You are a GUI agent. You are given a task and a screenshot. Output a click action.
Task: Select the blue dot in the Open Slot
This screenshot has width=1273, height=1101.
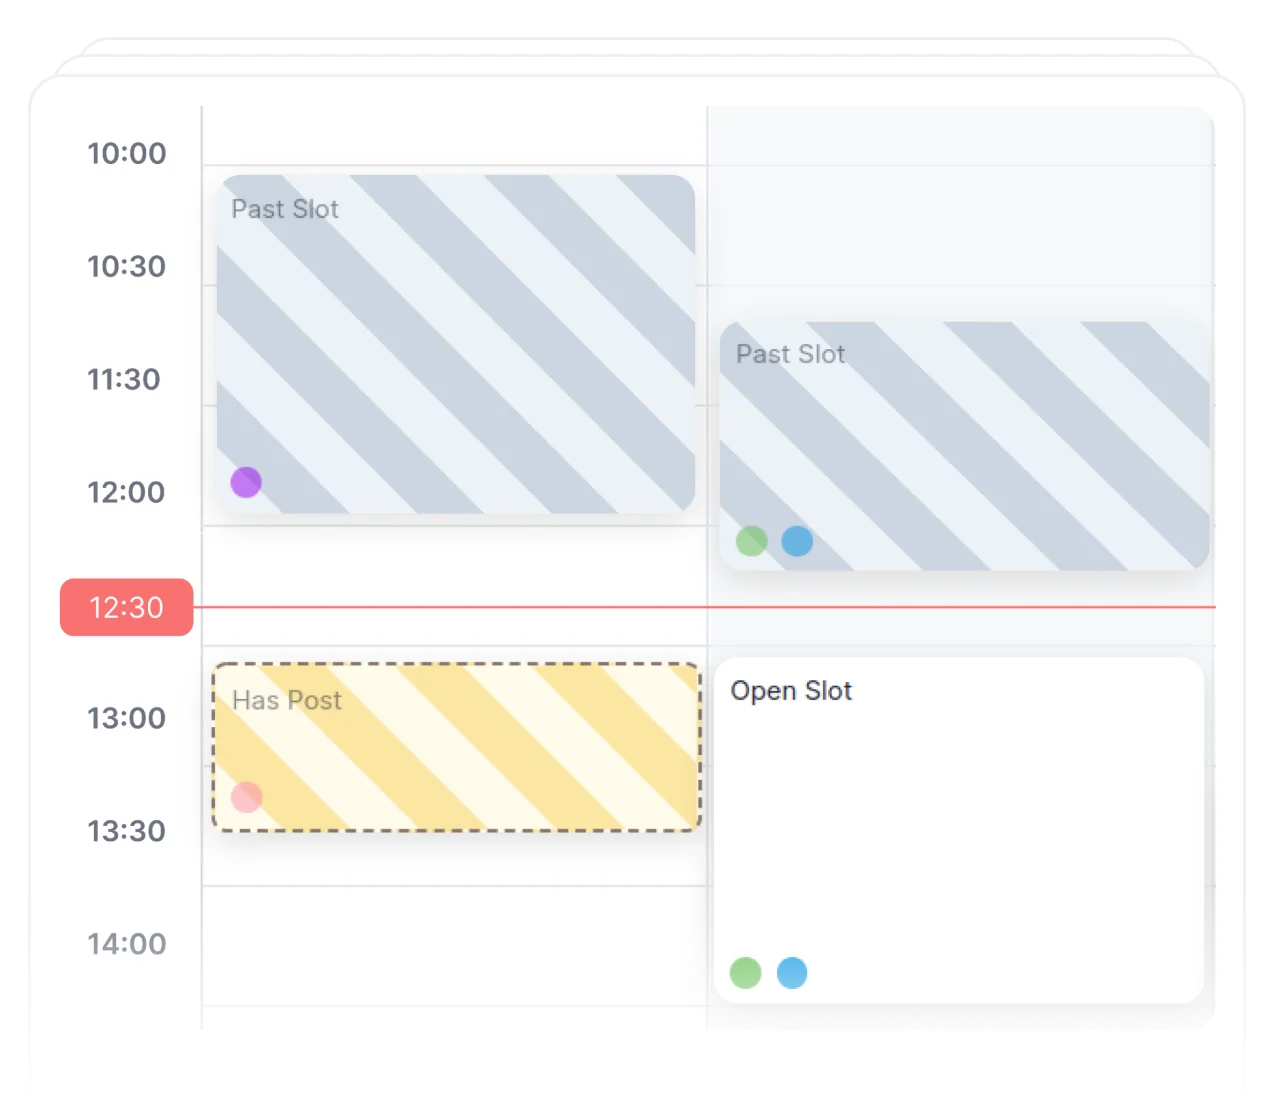point(792,972)
